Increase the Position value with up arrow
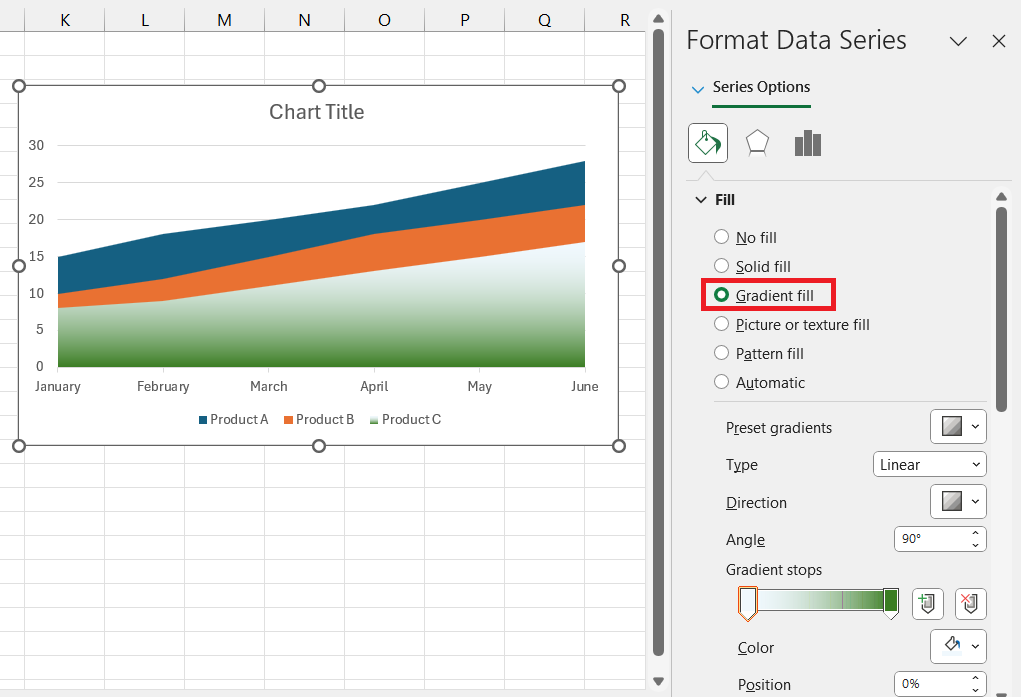The height and width of the screenshot is (697, 1021). coord(975,679)
